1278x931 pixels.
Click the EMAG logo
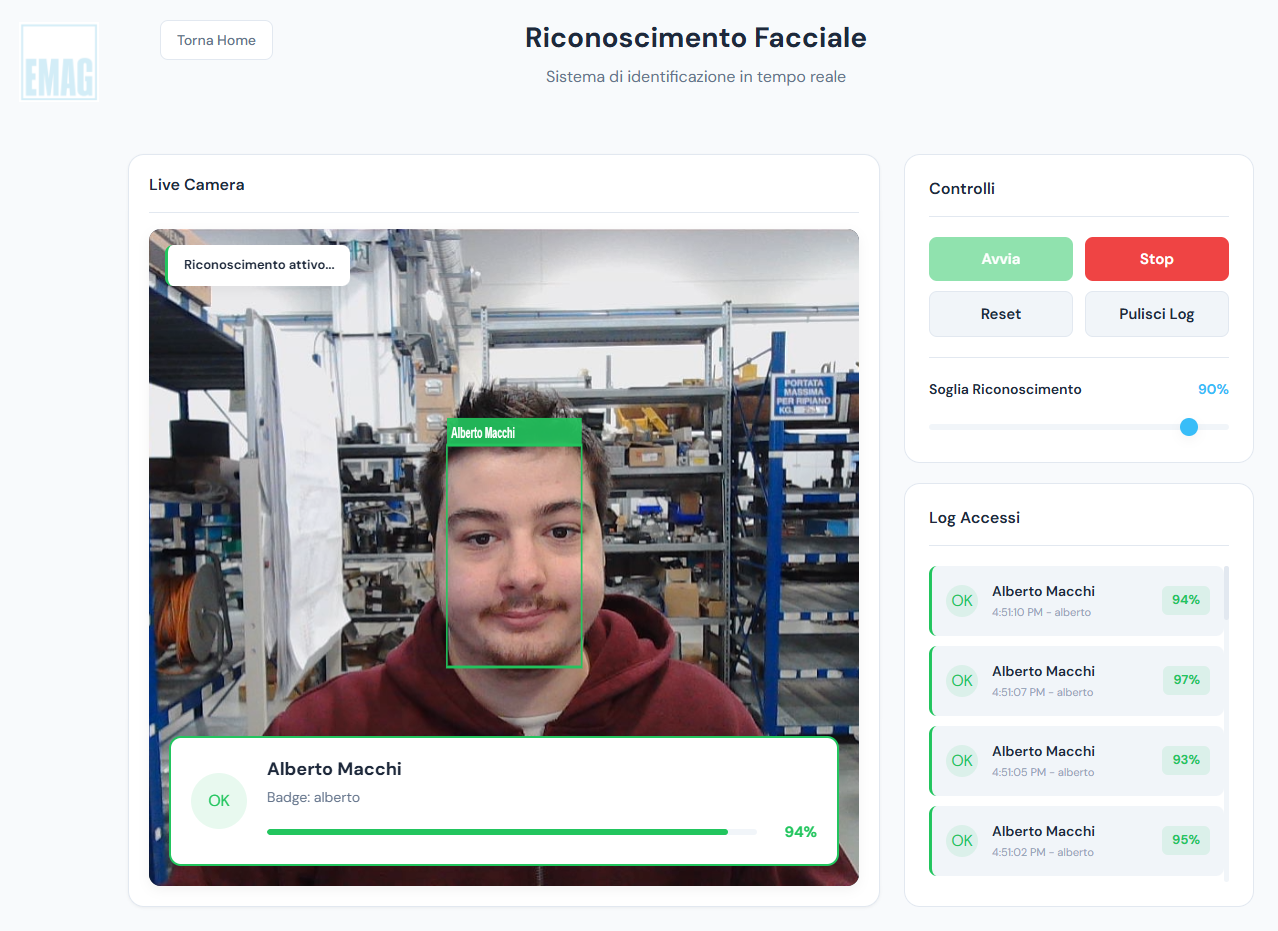click(x=59, y=63)
